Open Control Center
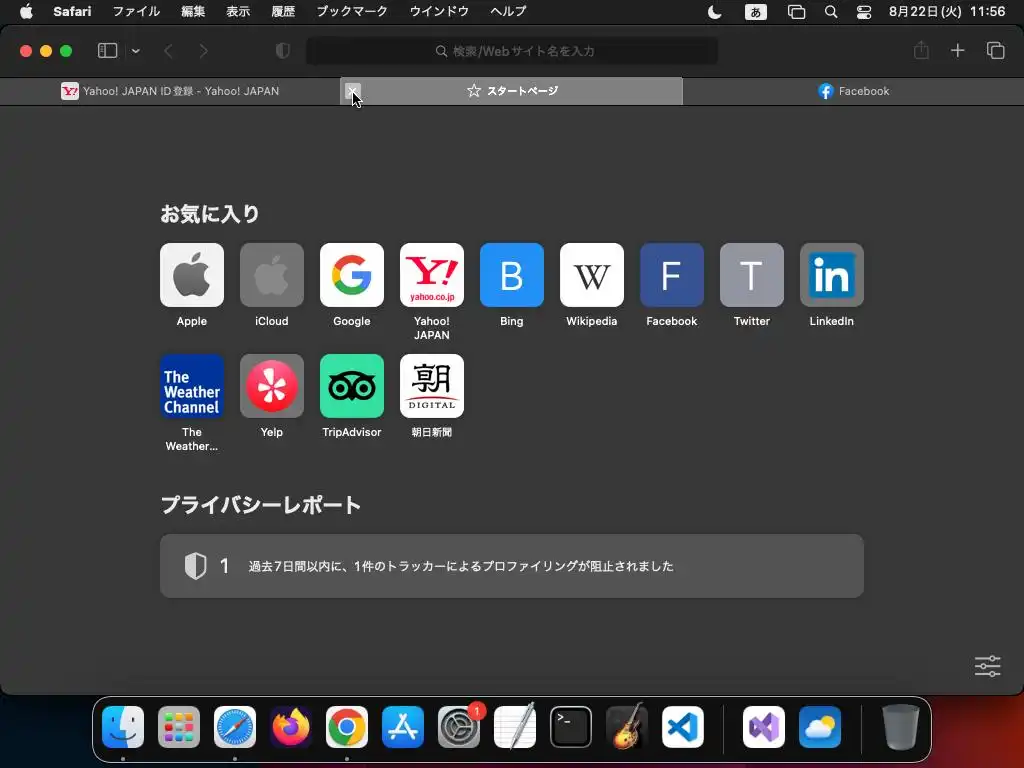 [x=863, y=12]
